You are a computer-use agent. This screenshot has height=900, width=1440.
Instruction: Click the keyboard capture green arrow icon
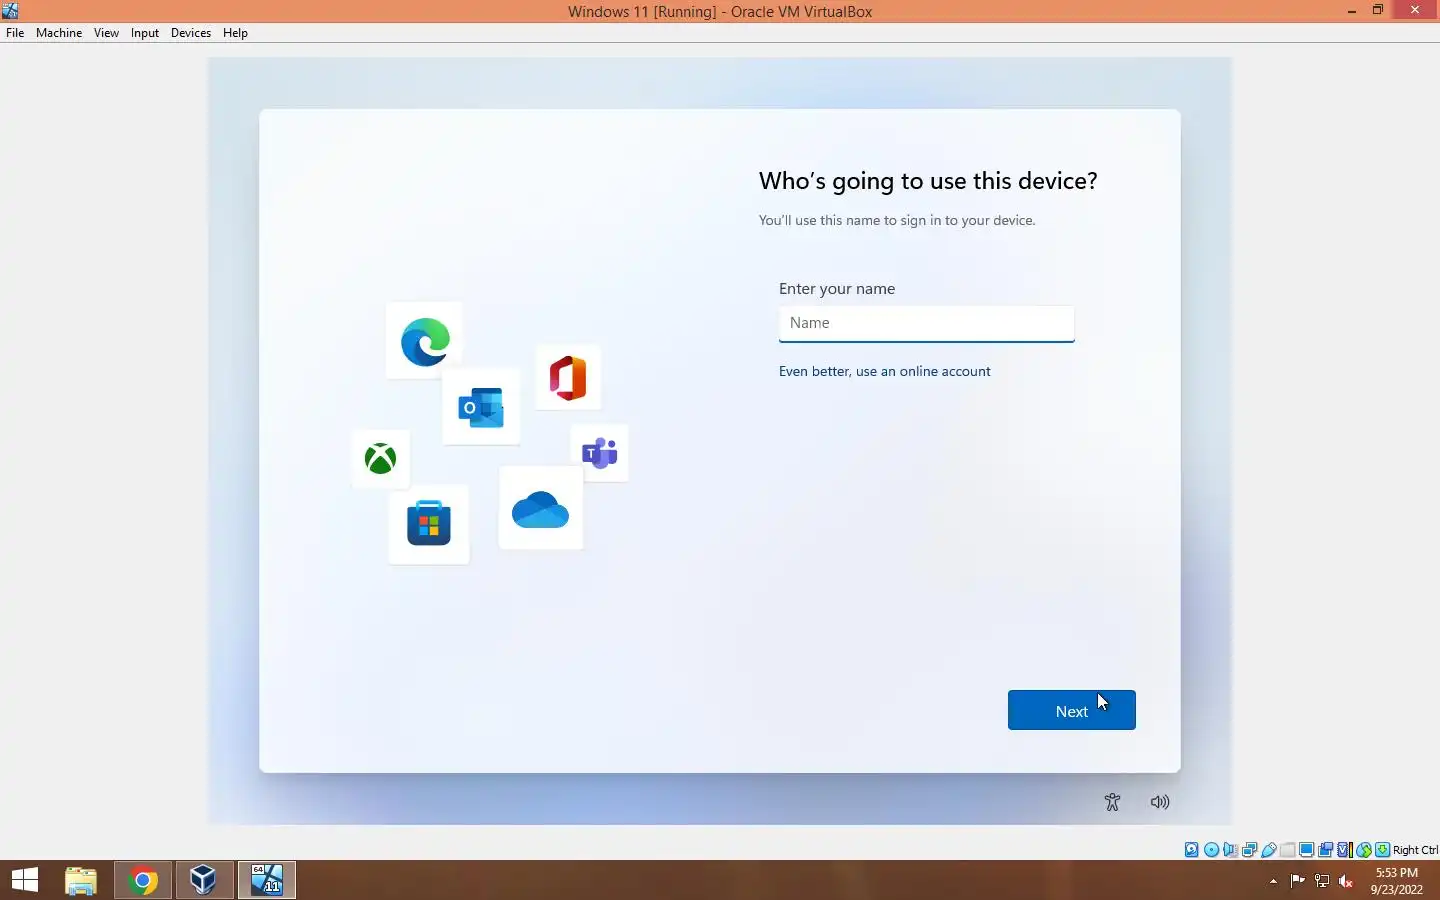point(1383,850)
